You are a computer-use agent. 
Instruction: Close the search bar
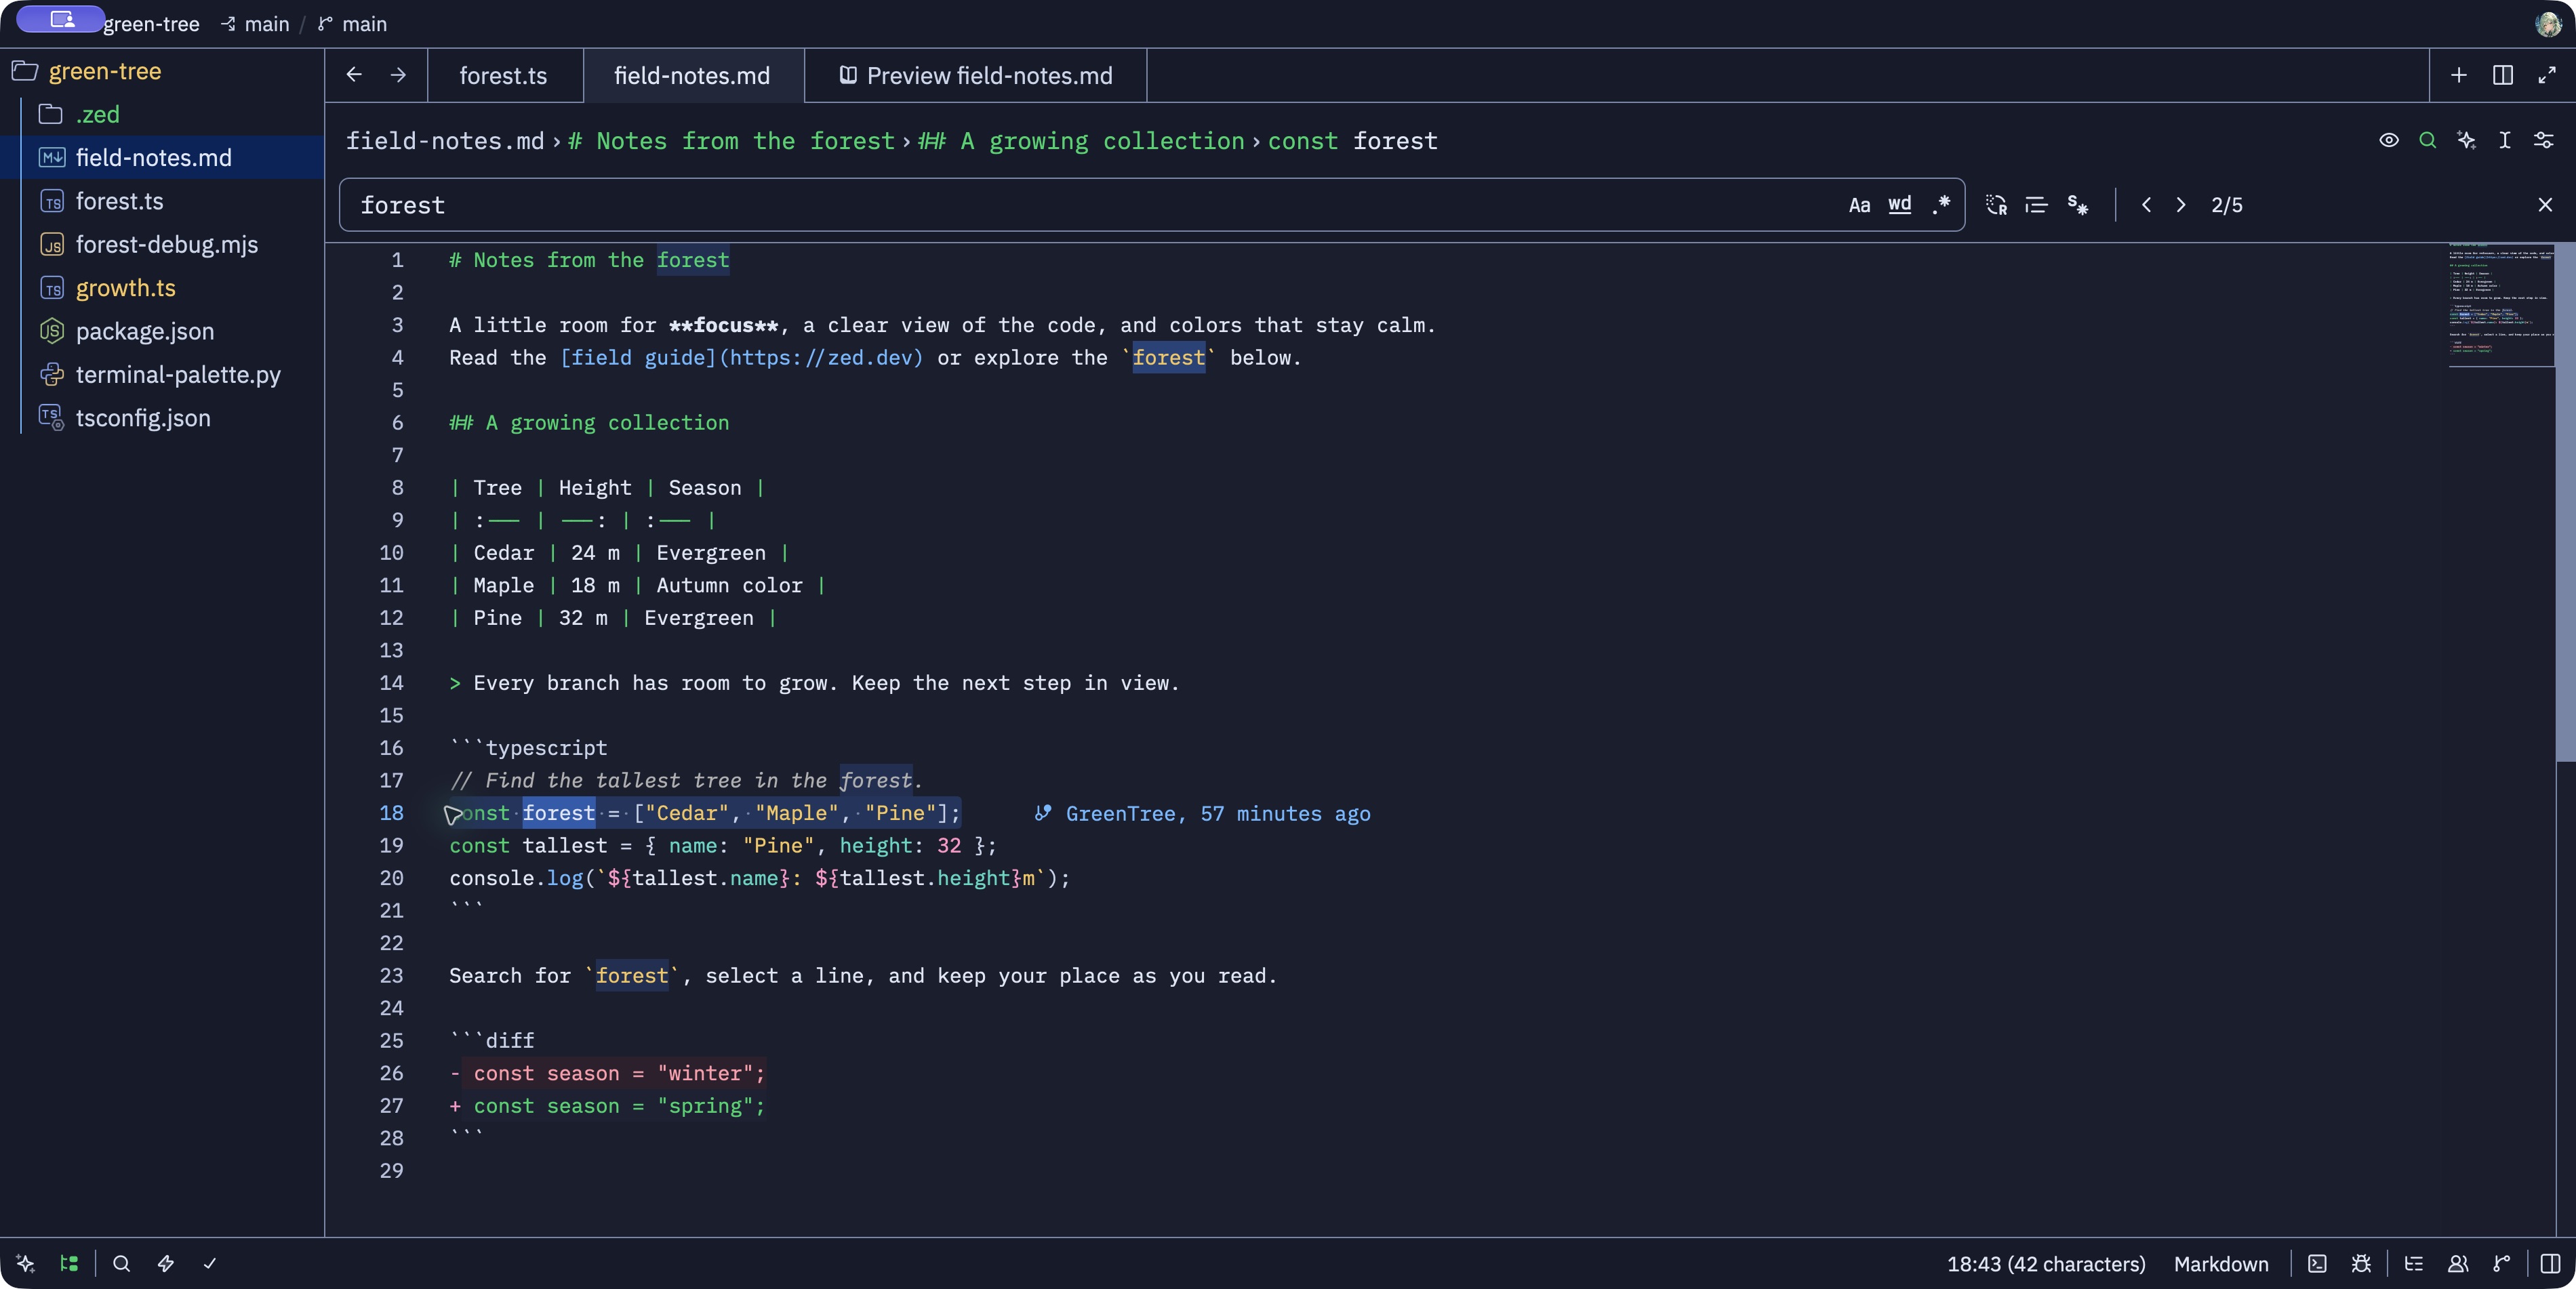[x=2545, y=205]
